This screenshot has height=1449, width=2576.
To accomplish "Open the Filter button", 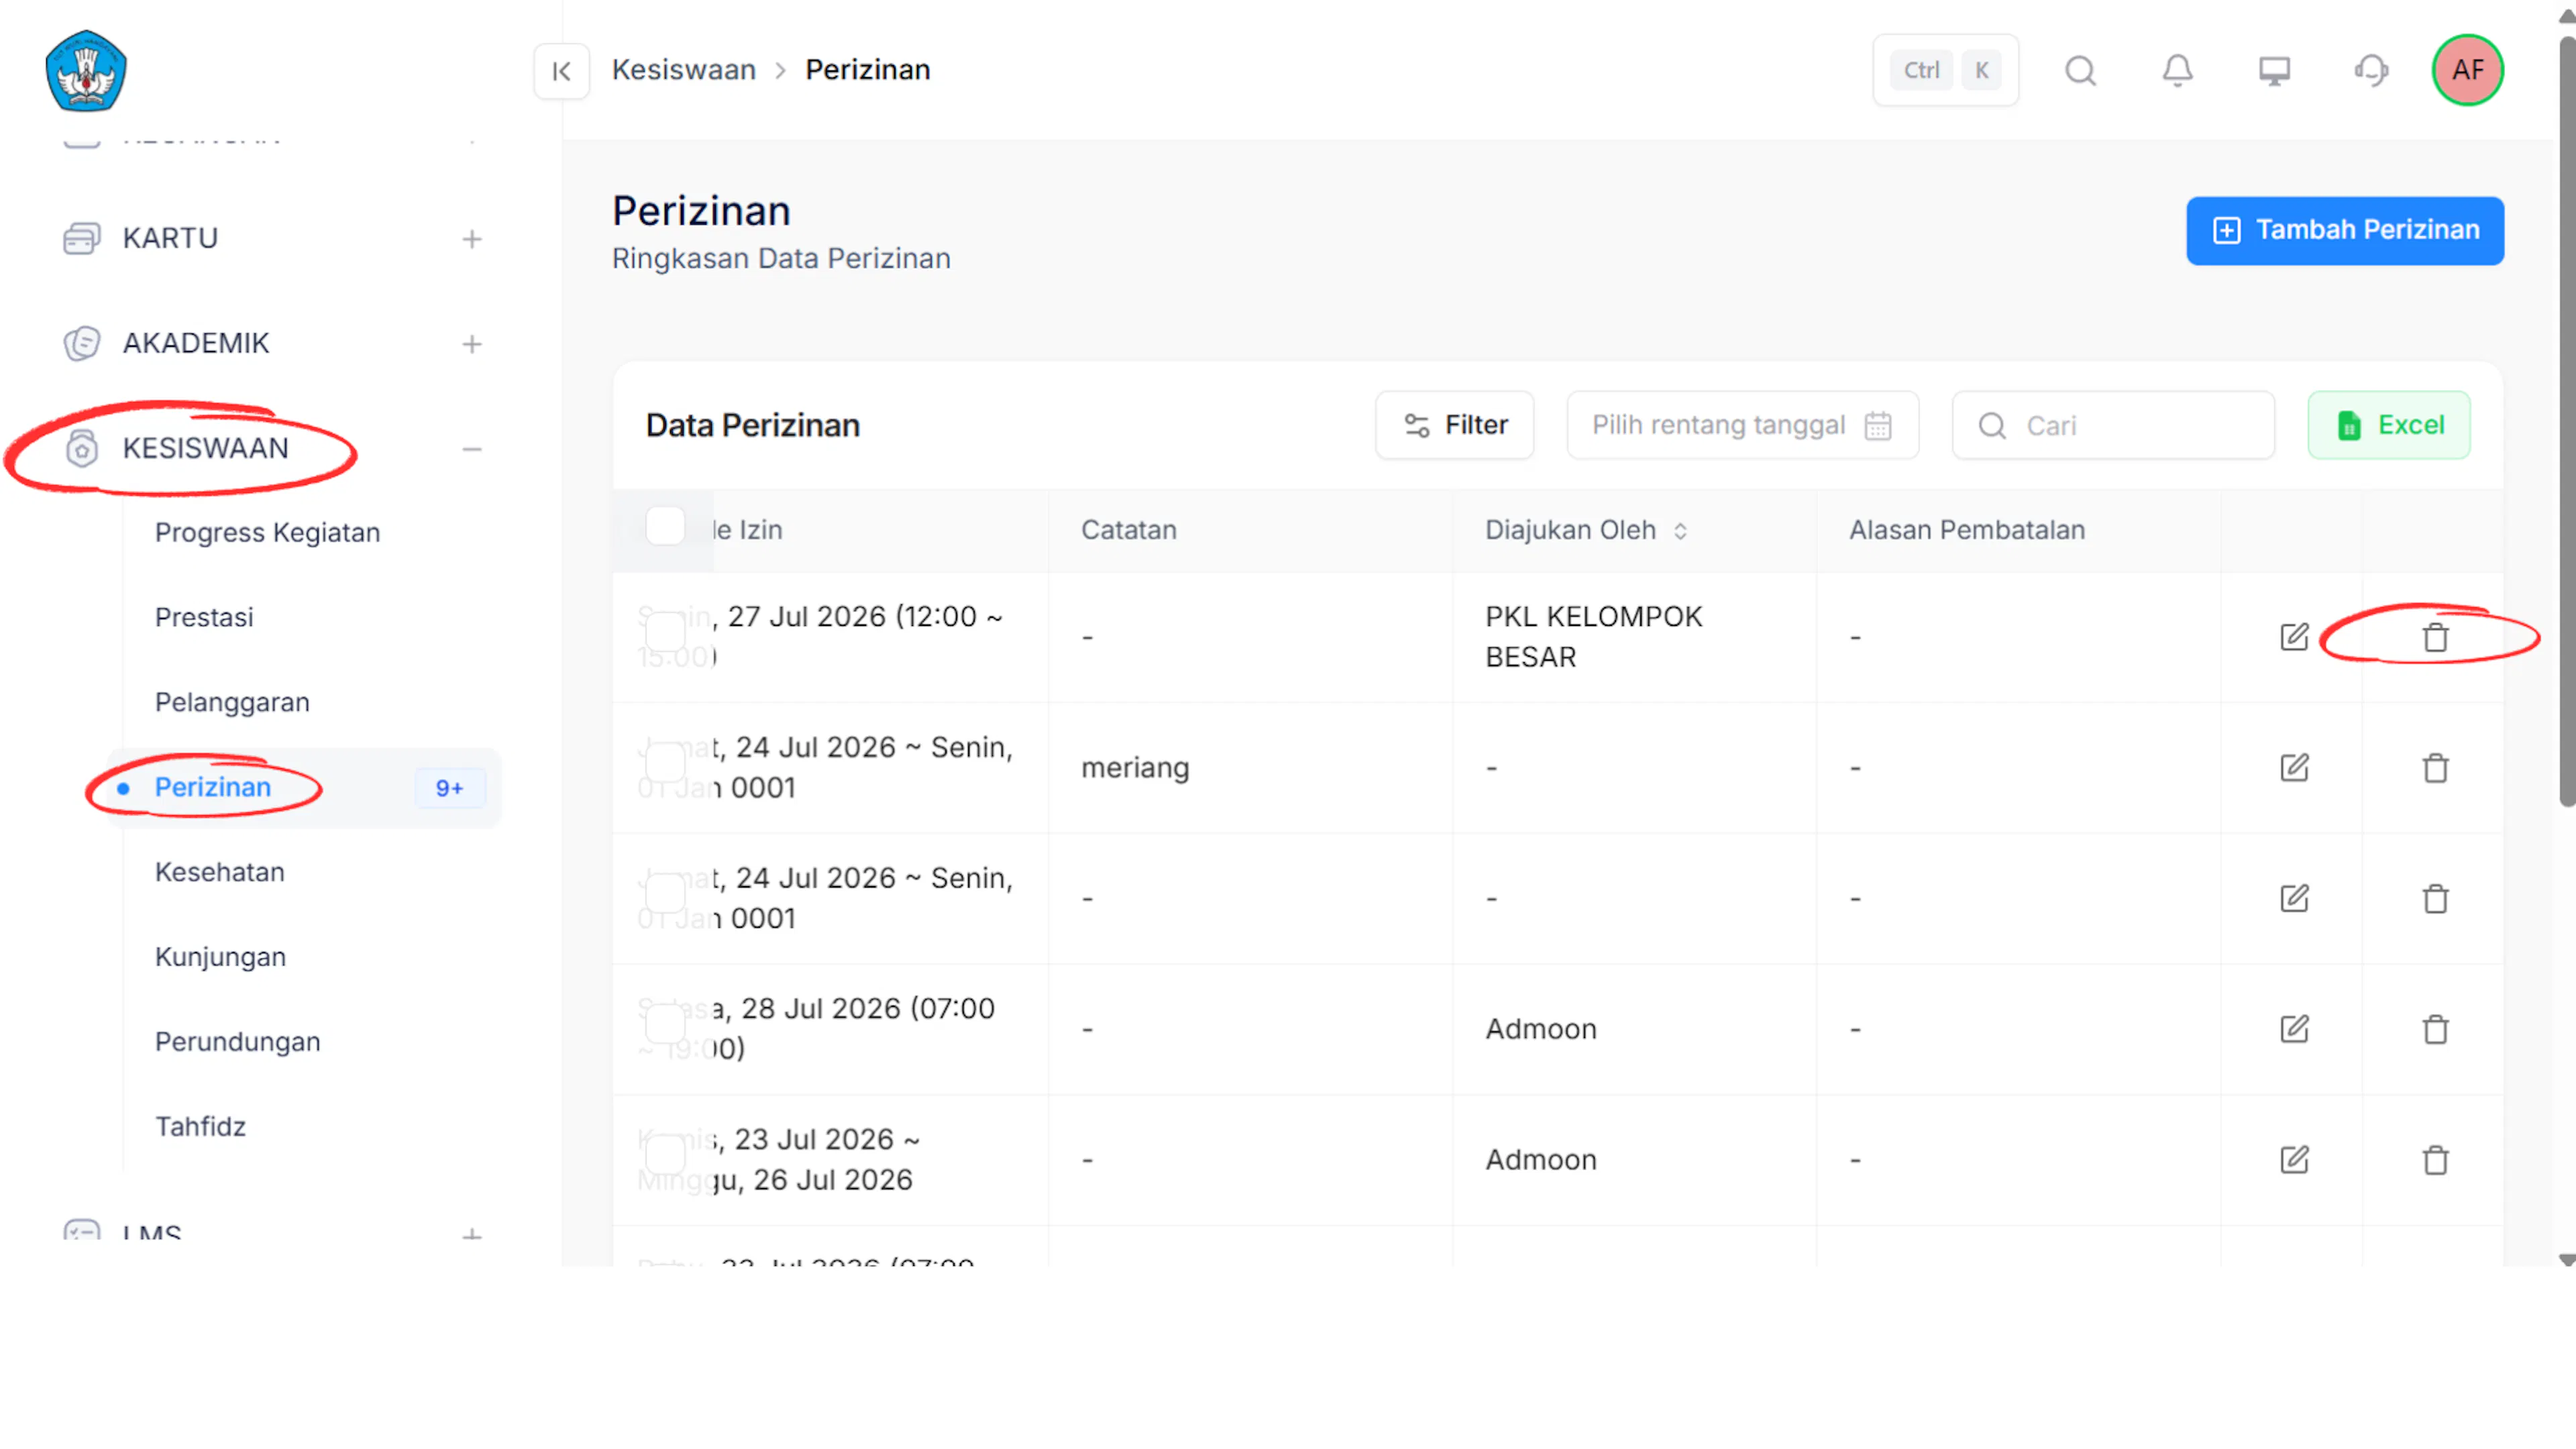I will tap(1454, 425).
